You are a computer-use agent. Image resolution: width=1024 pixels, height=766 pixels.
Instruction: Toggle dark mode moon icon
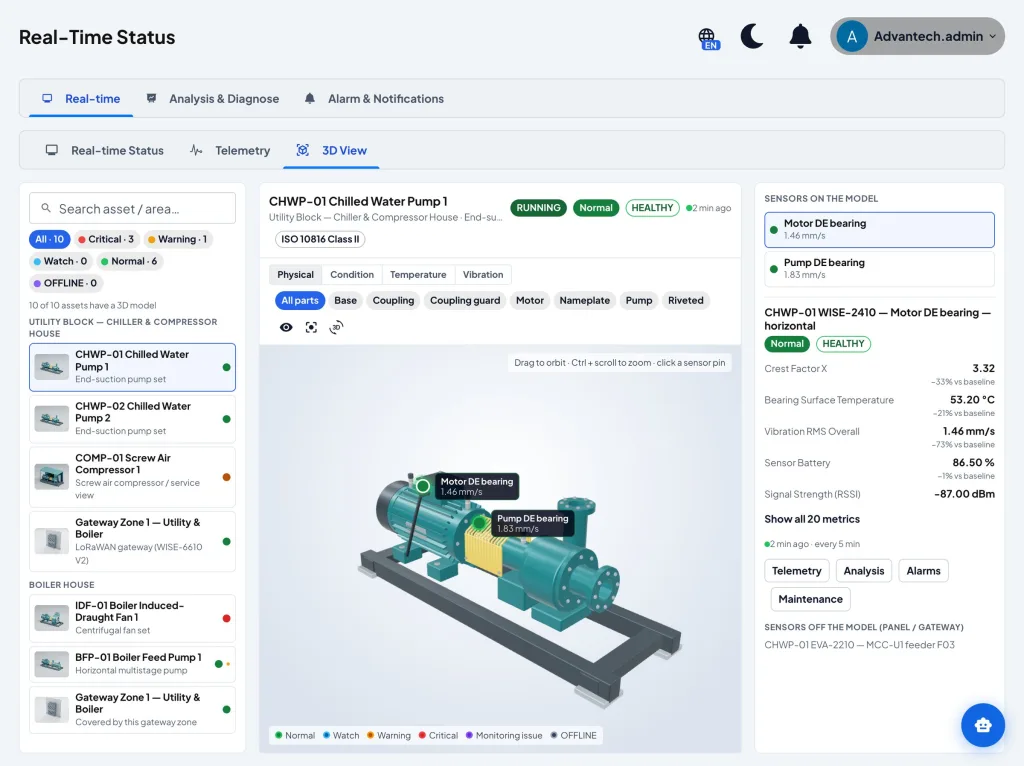tap(752, 37)
